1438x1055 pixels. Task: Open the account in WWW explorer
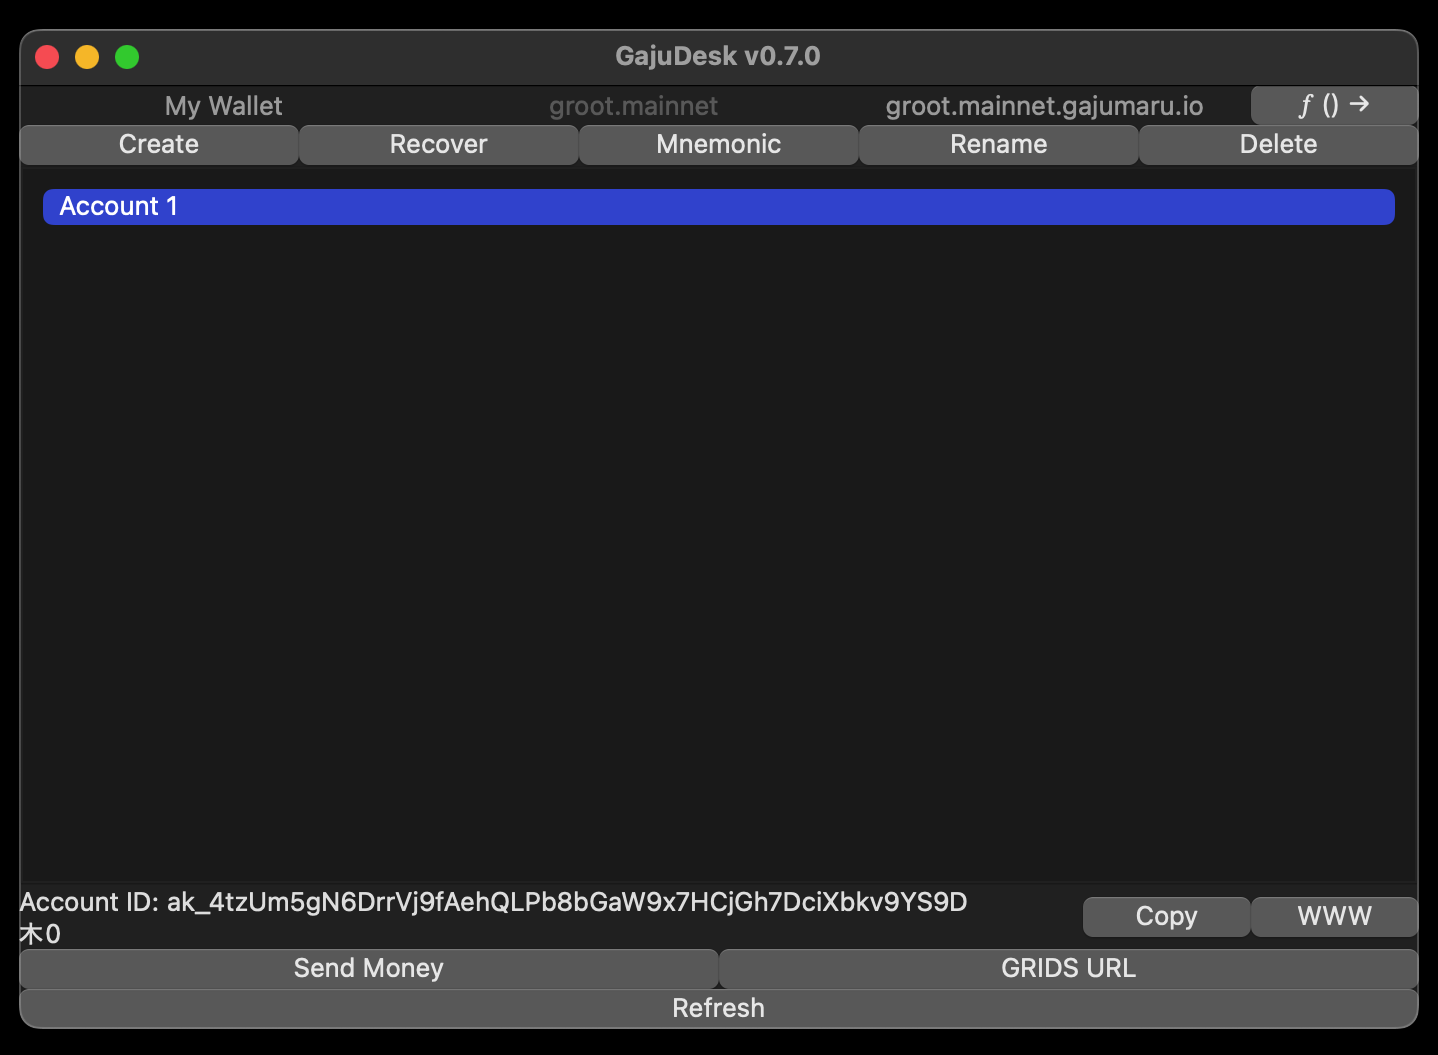coord(1334,916)
